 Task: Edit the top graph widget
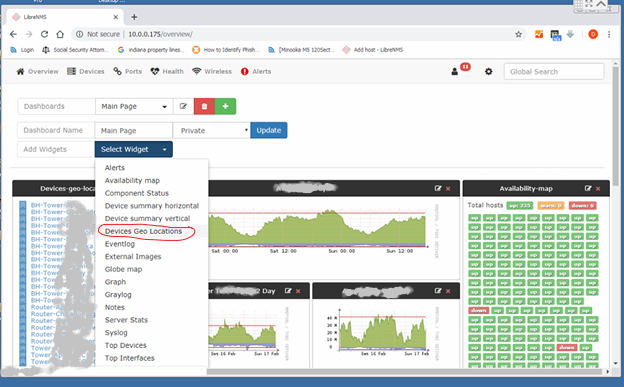(x=438, y=188)
